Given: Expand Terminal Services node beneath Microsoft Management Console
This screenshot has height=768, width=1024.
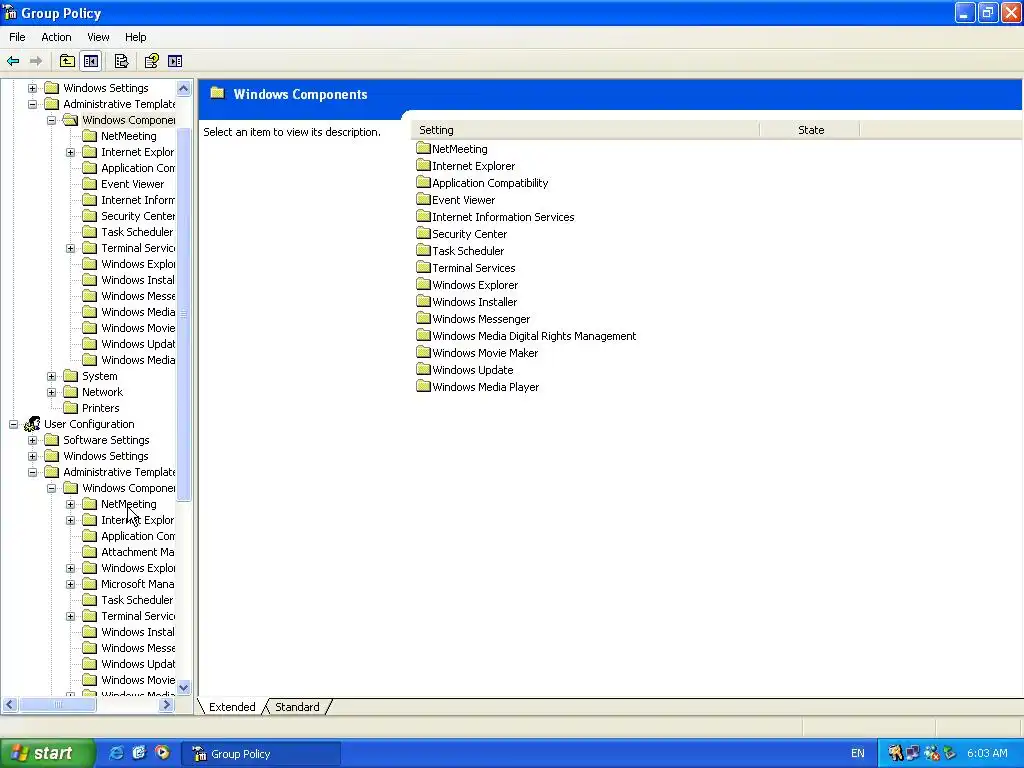Looking at the screenshot, I should (71, 616).
